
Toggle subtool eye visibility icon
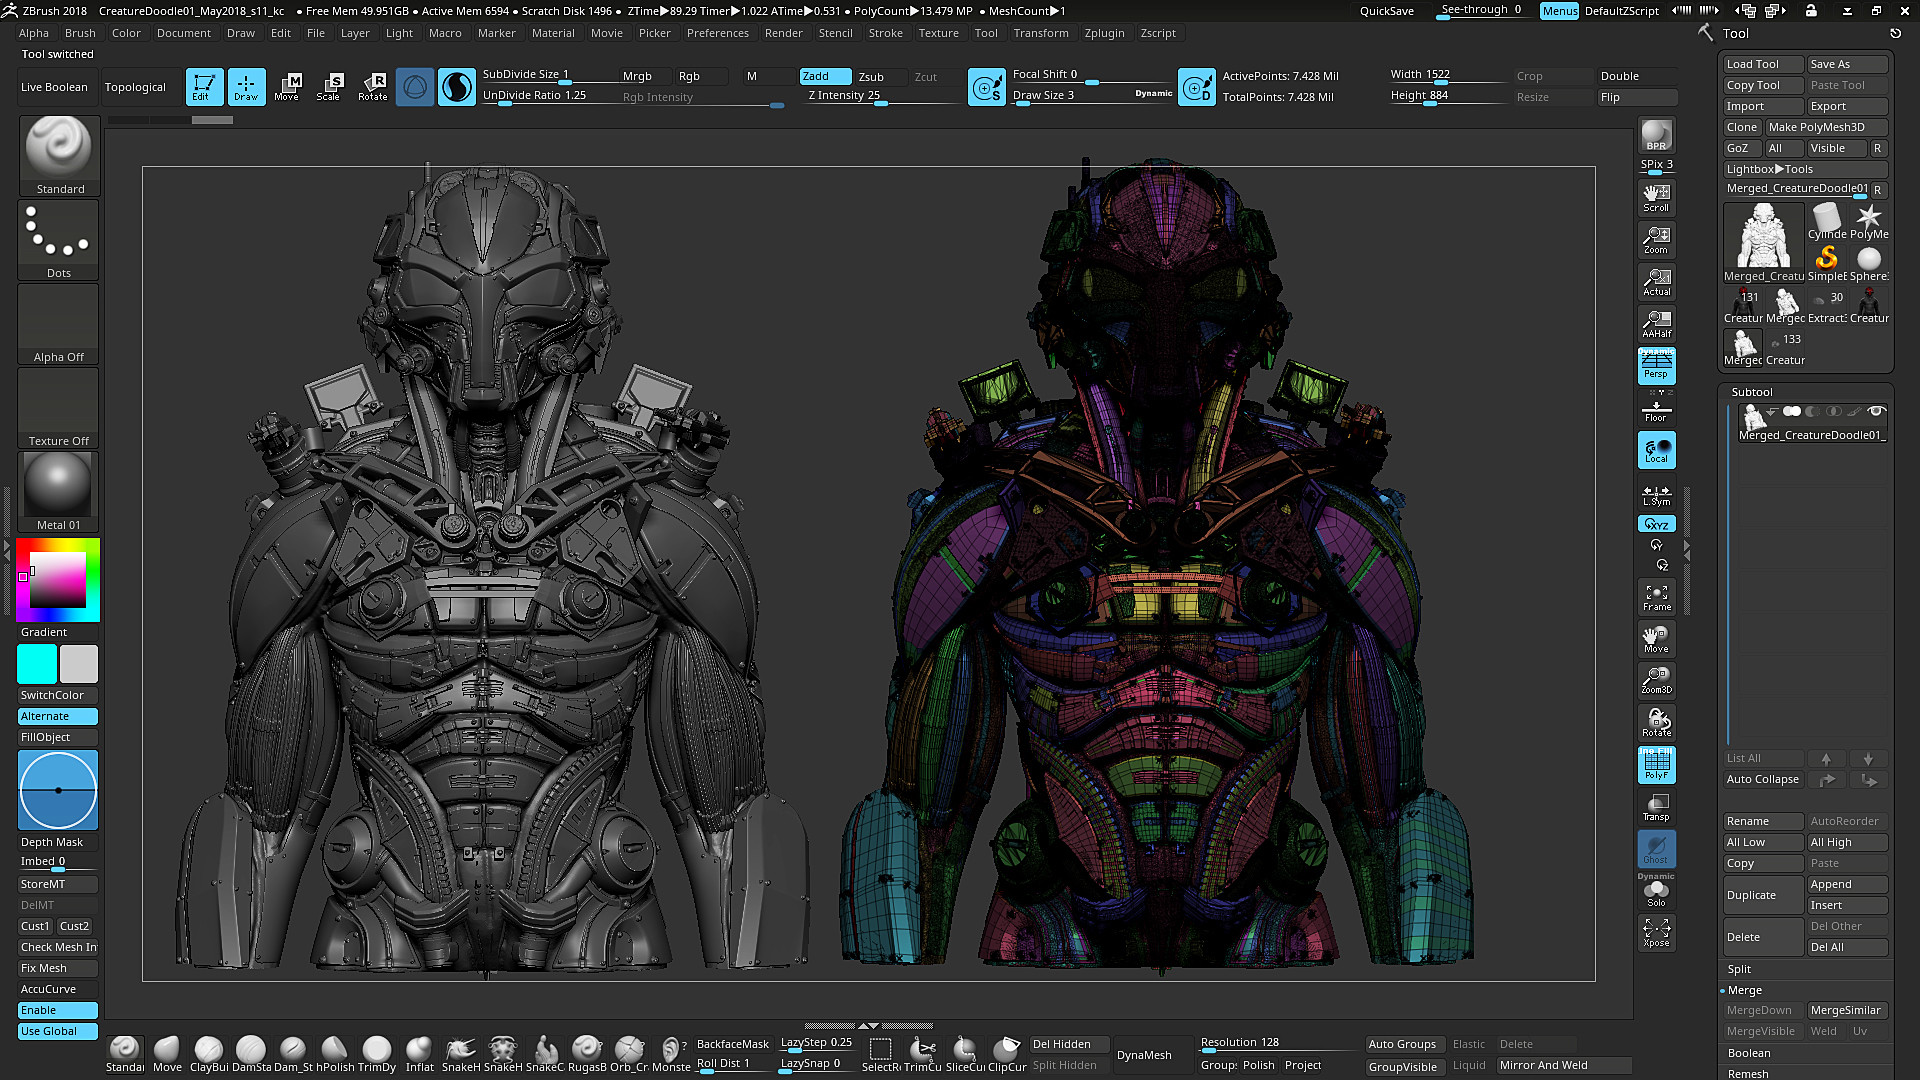click(1877, 411)
